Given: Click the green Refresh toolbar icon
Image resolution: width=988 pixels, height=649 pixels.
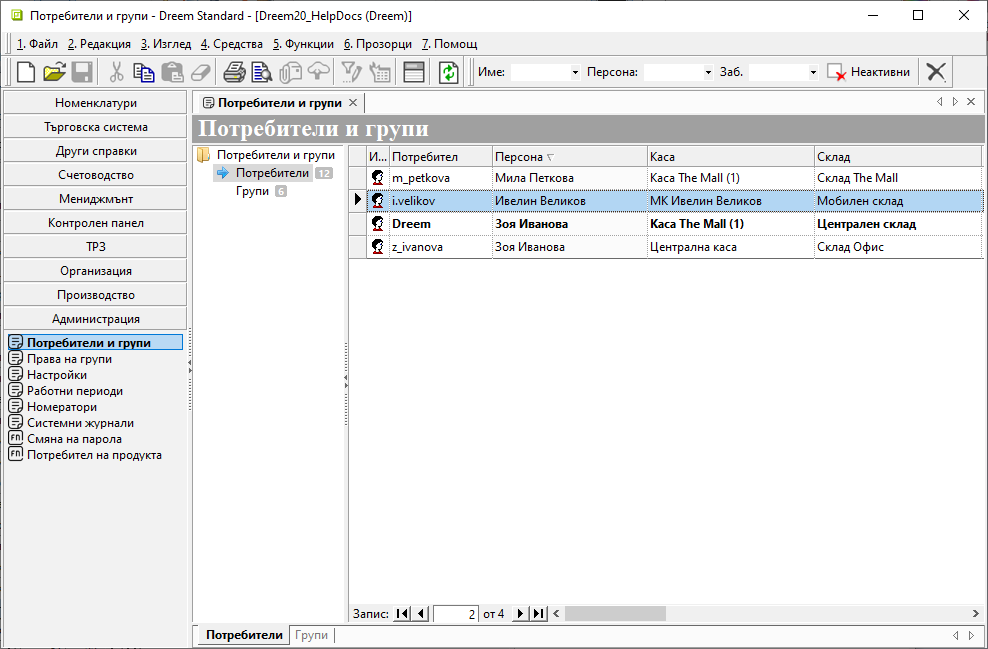Looking at the screenshot, I should [x=449, y=72].
